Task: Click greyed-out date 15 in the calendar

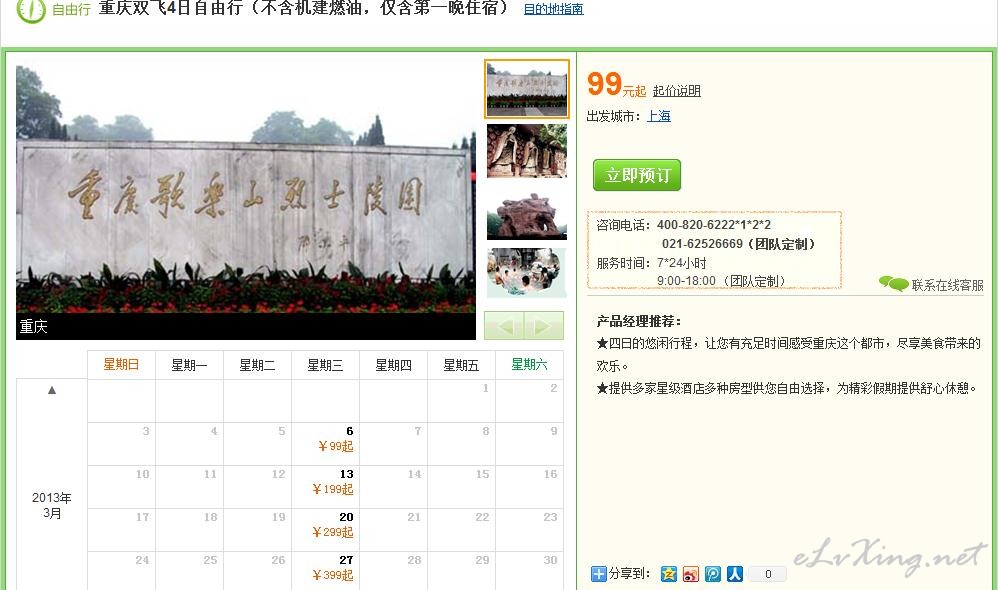Action: click(x=482, y=474)
